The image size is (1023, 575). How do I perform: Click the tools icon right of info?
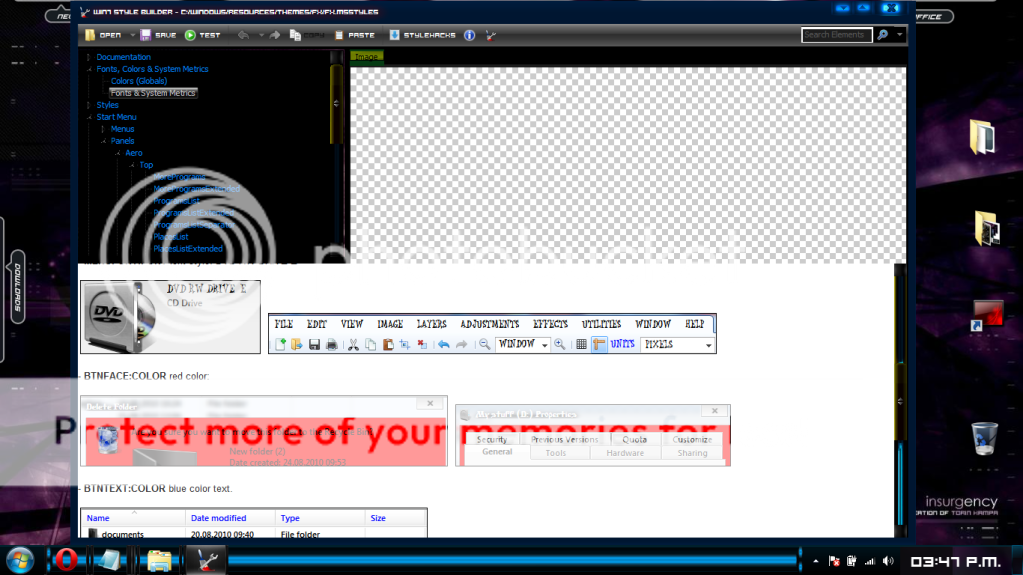[x=490, y=35]
